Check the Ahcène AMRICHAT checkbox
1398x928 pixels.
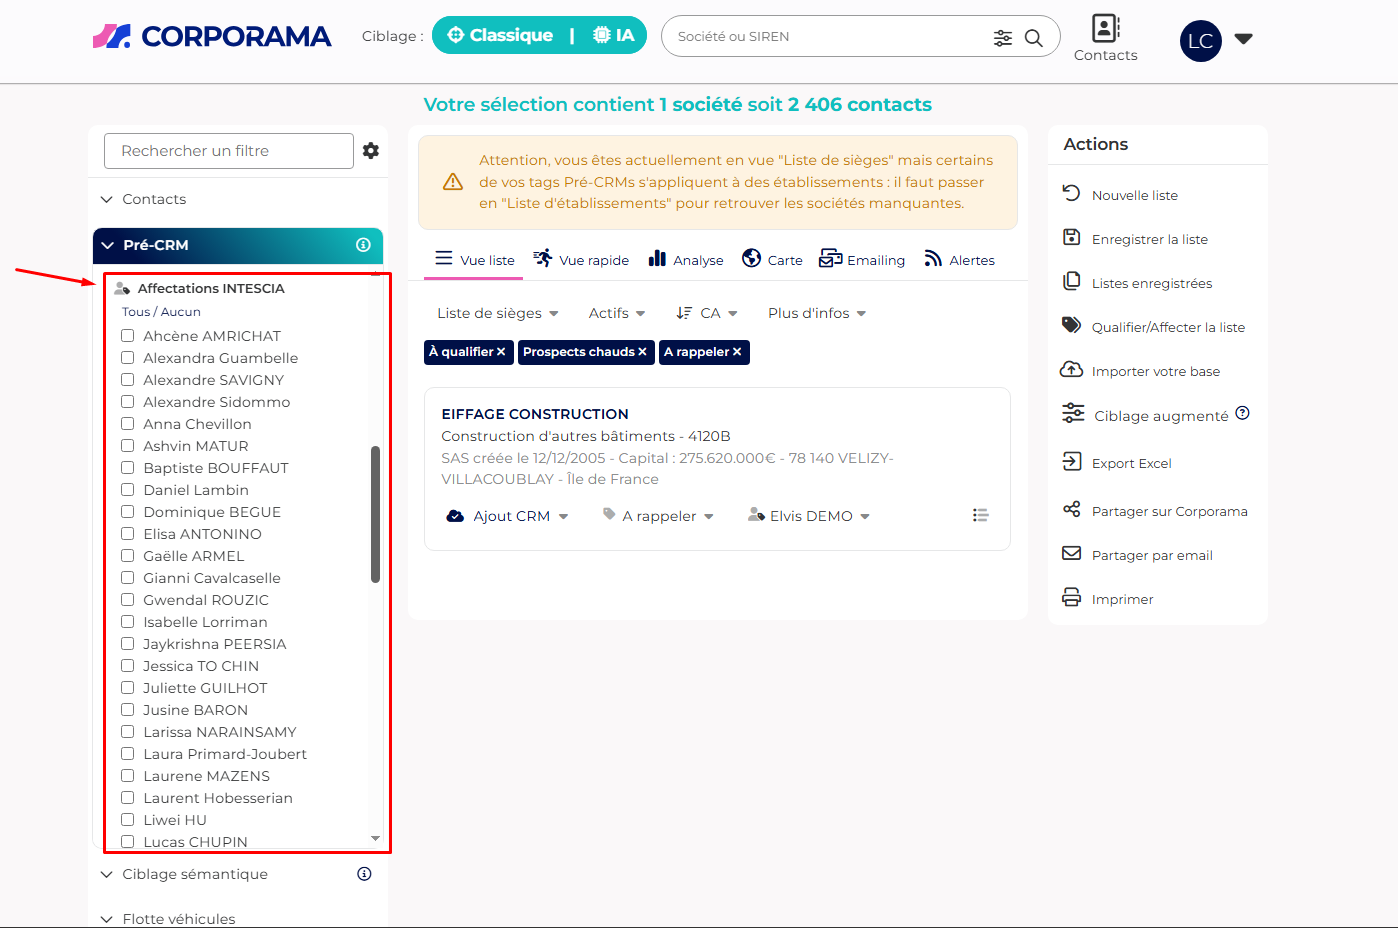click(x=128, y=336)
